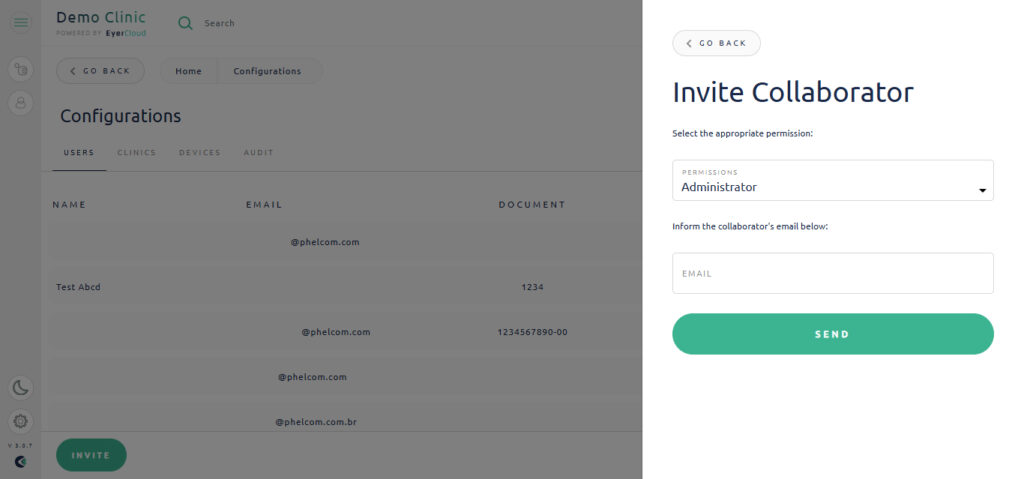Viewport: 1024px width, 479px height.
Task: Click the Home breadcrumb link
Action: coord(188,71)
